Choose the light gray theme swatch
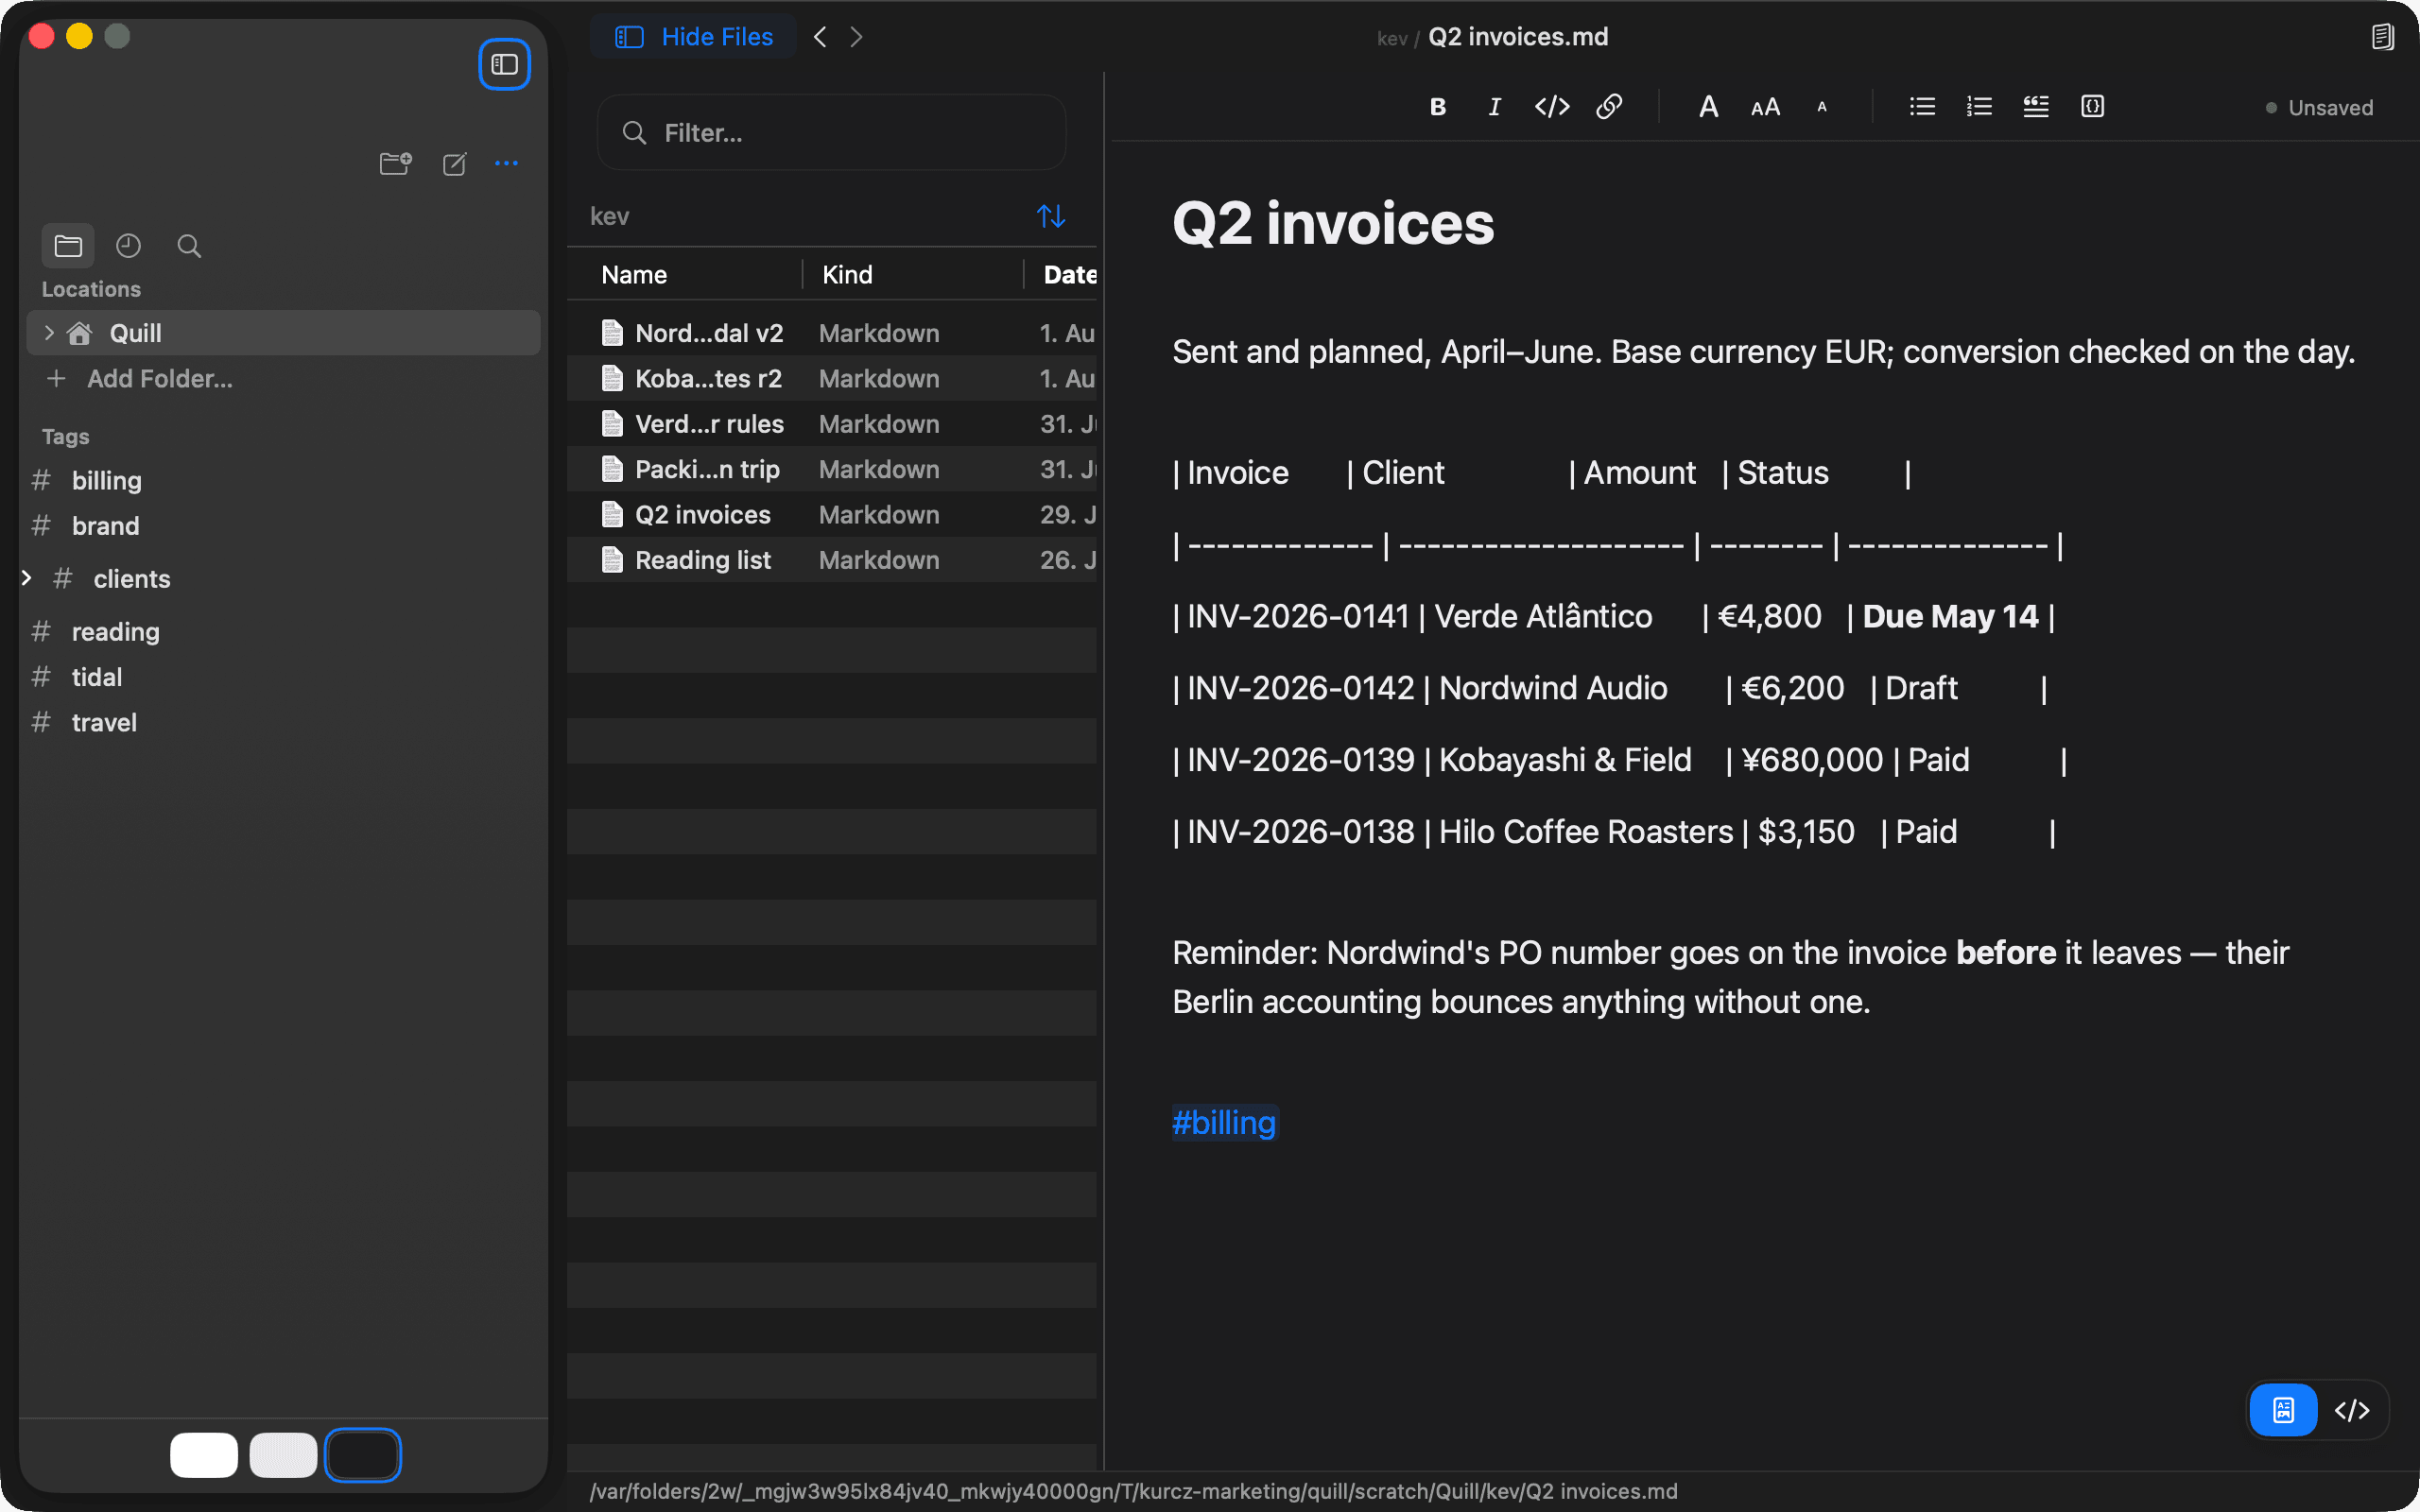Screen dimensions: 2420x1512 [284, 1455]
